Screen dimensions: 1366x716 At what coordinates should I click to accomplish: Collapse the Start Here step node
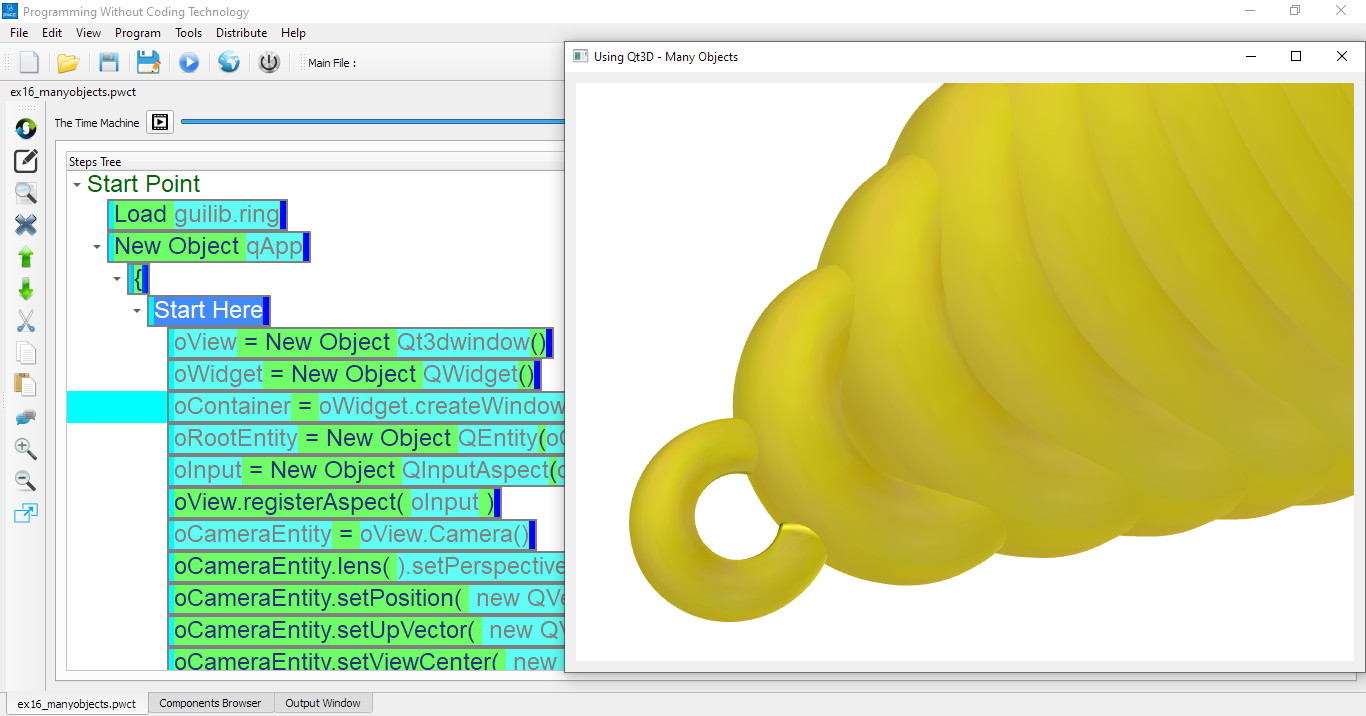(136, 311)
